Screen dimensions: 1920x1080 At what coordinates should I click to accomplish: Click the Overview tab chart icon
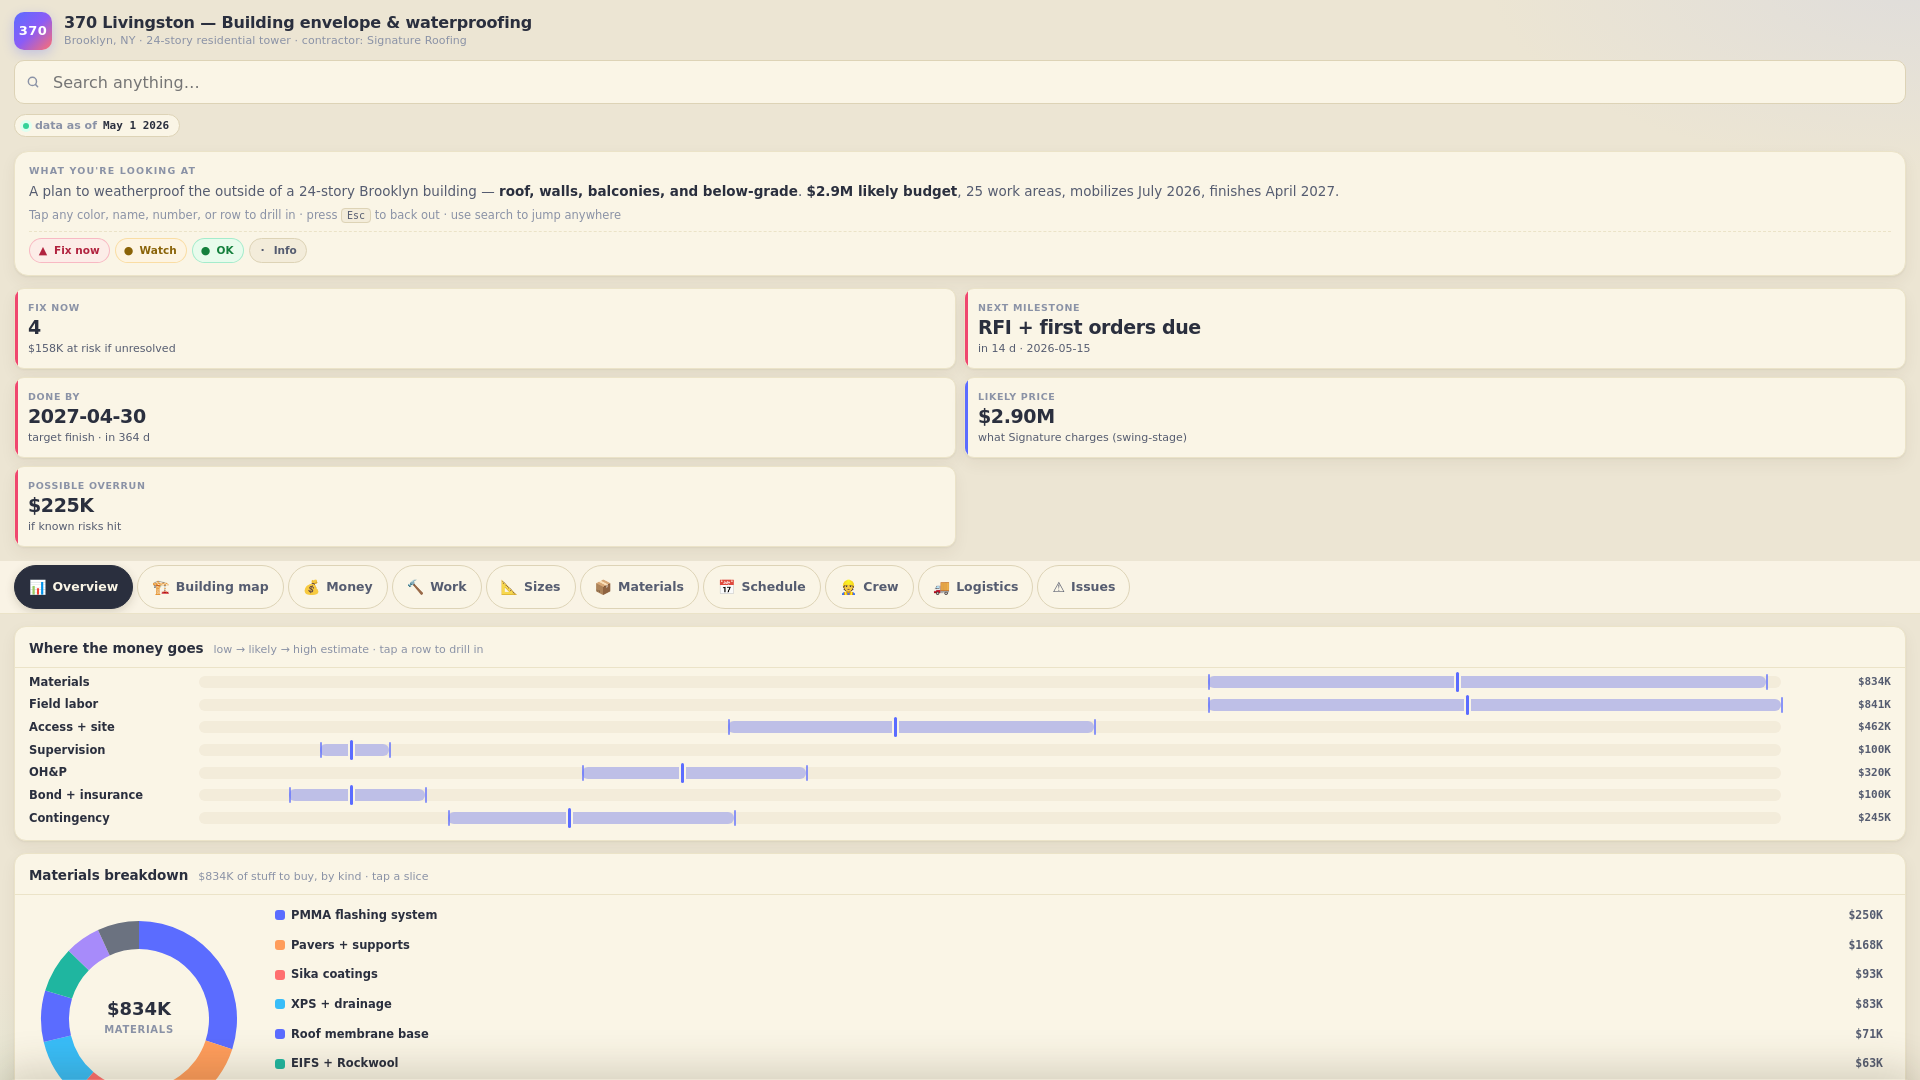click(37, 587)
